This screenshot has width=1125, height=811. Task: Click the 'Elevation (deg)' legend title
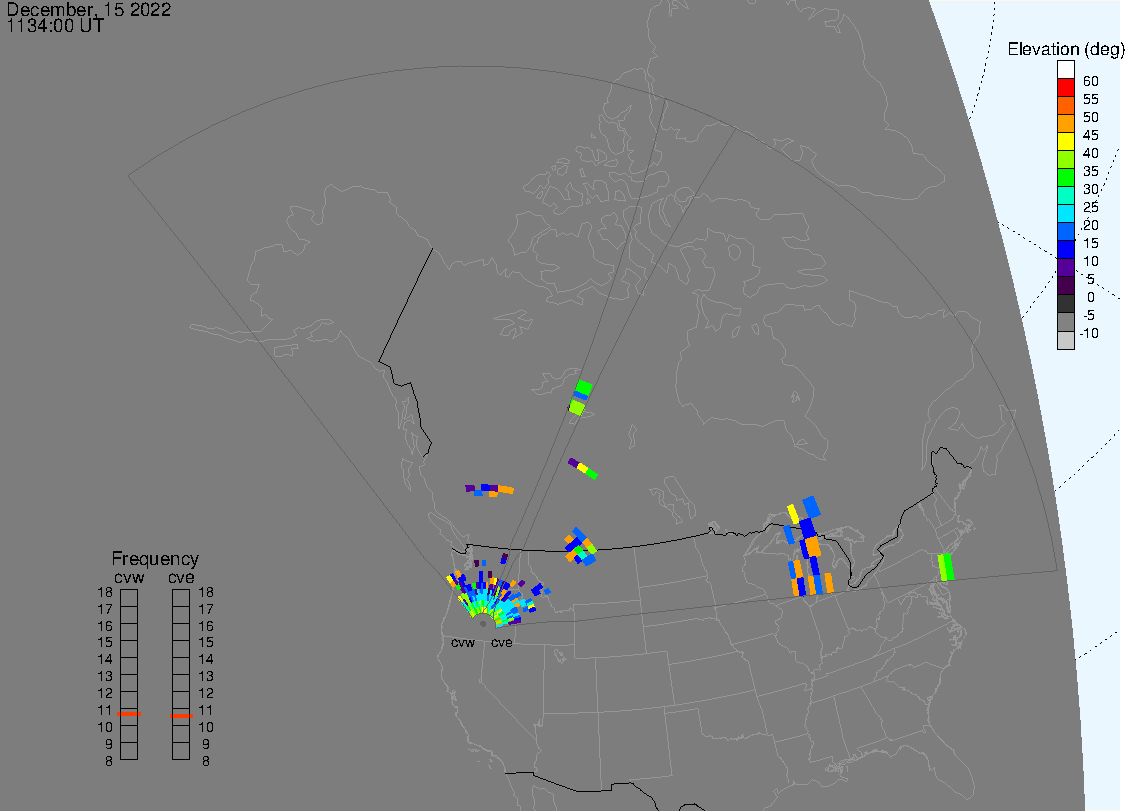pos(1065,49)
